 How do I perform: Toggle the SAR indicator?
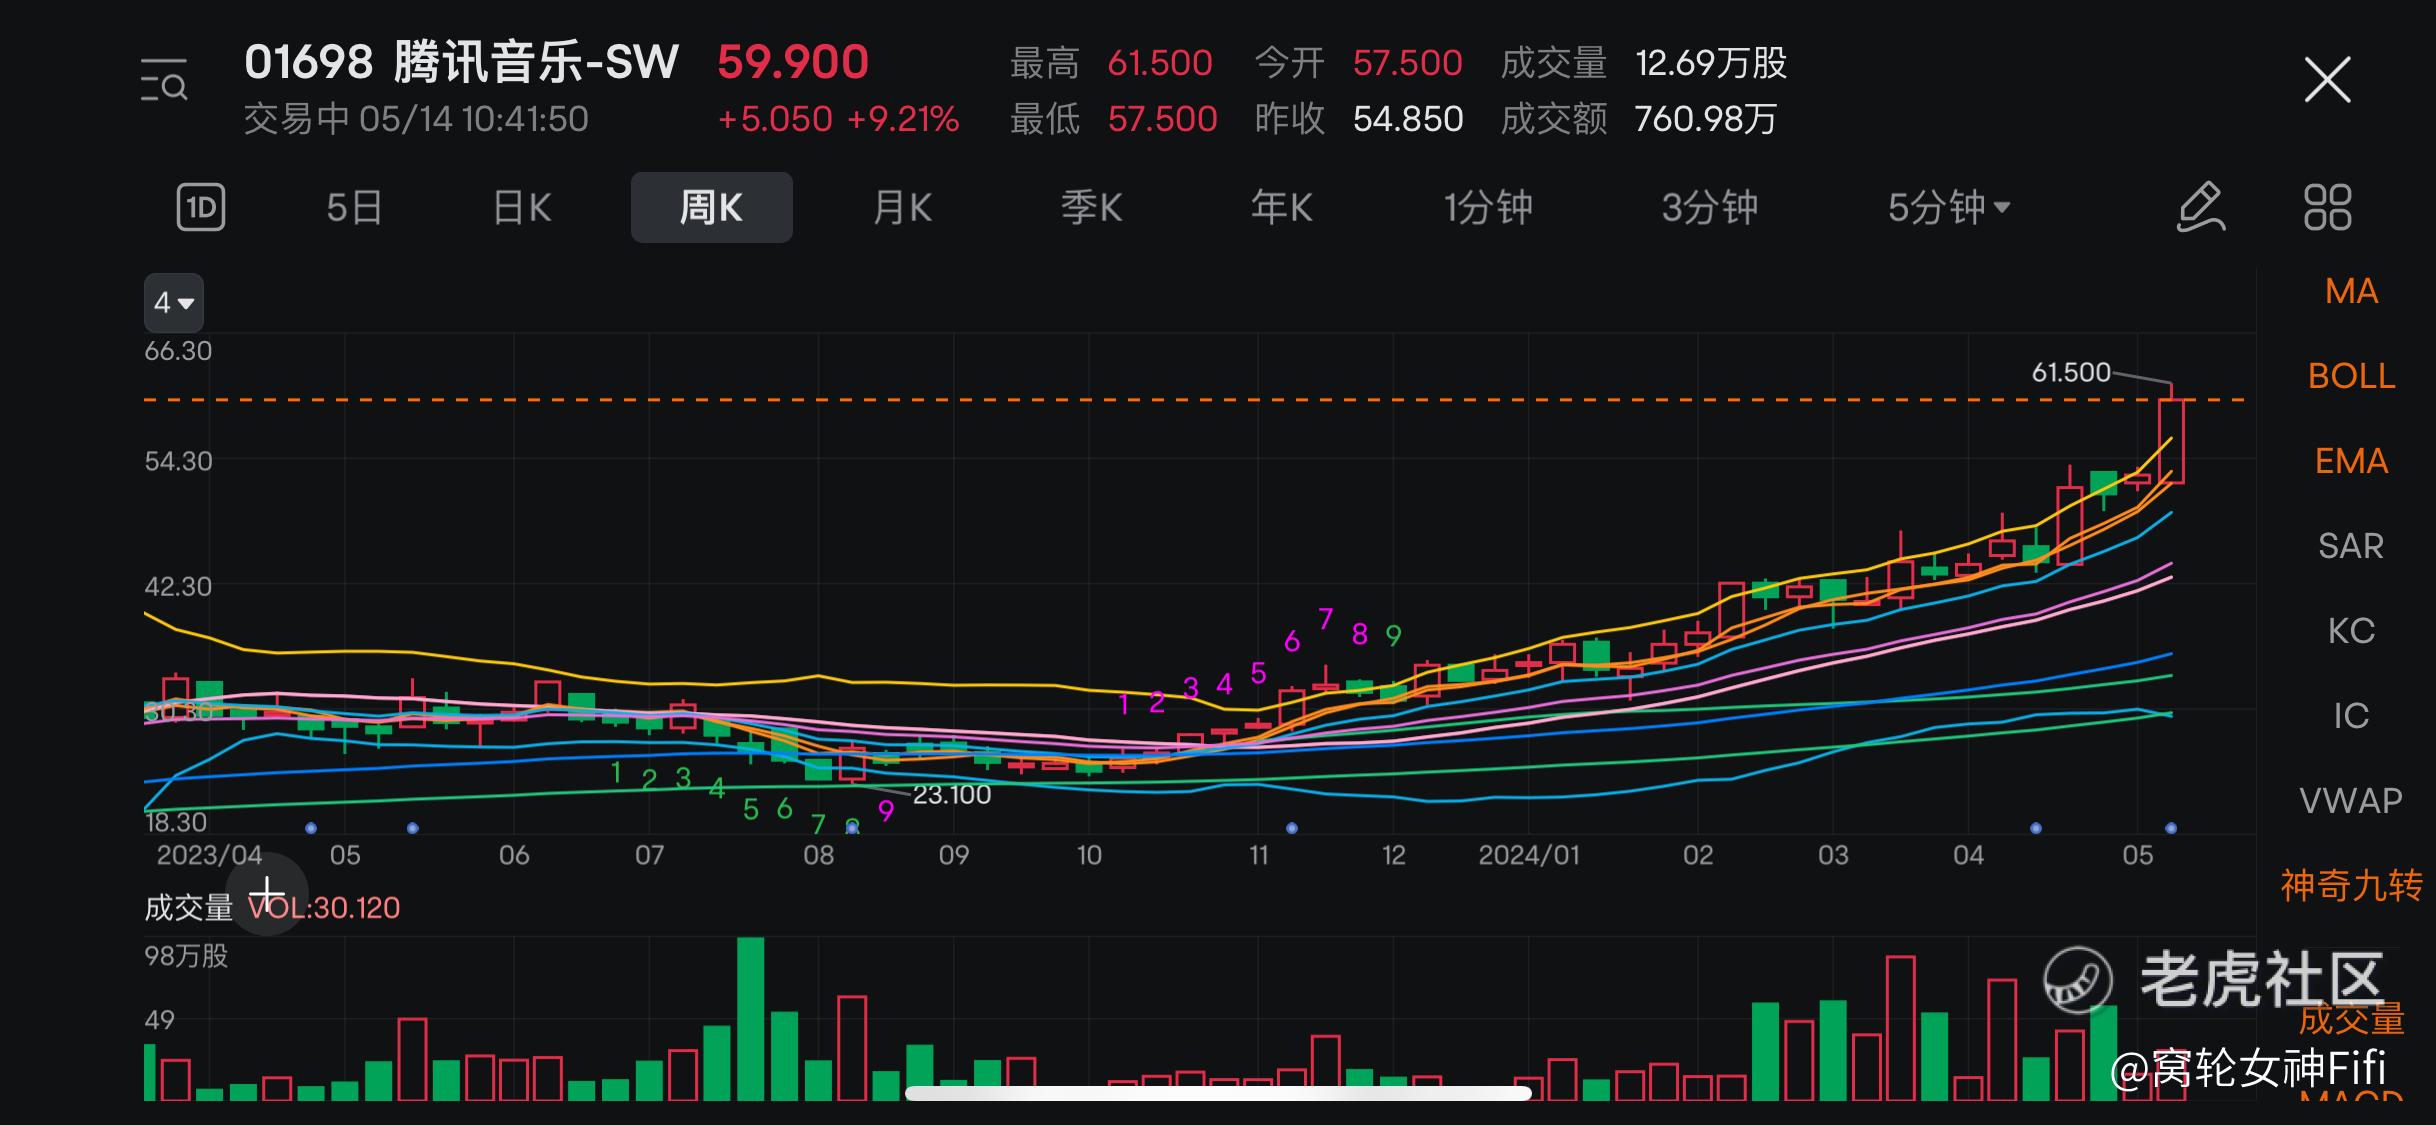[2351, 546]
